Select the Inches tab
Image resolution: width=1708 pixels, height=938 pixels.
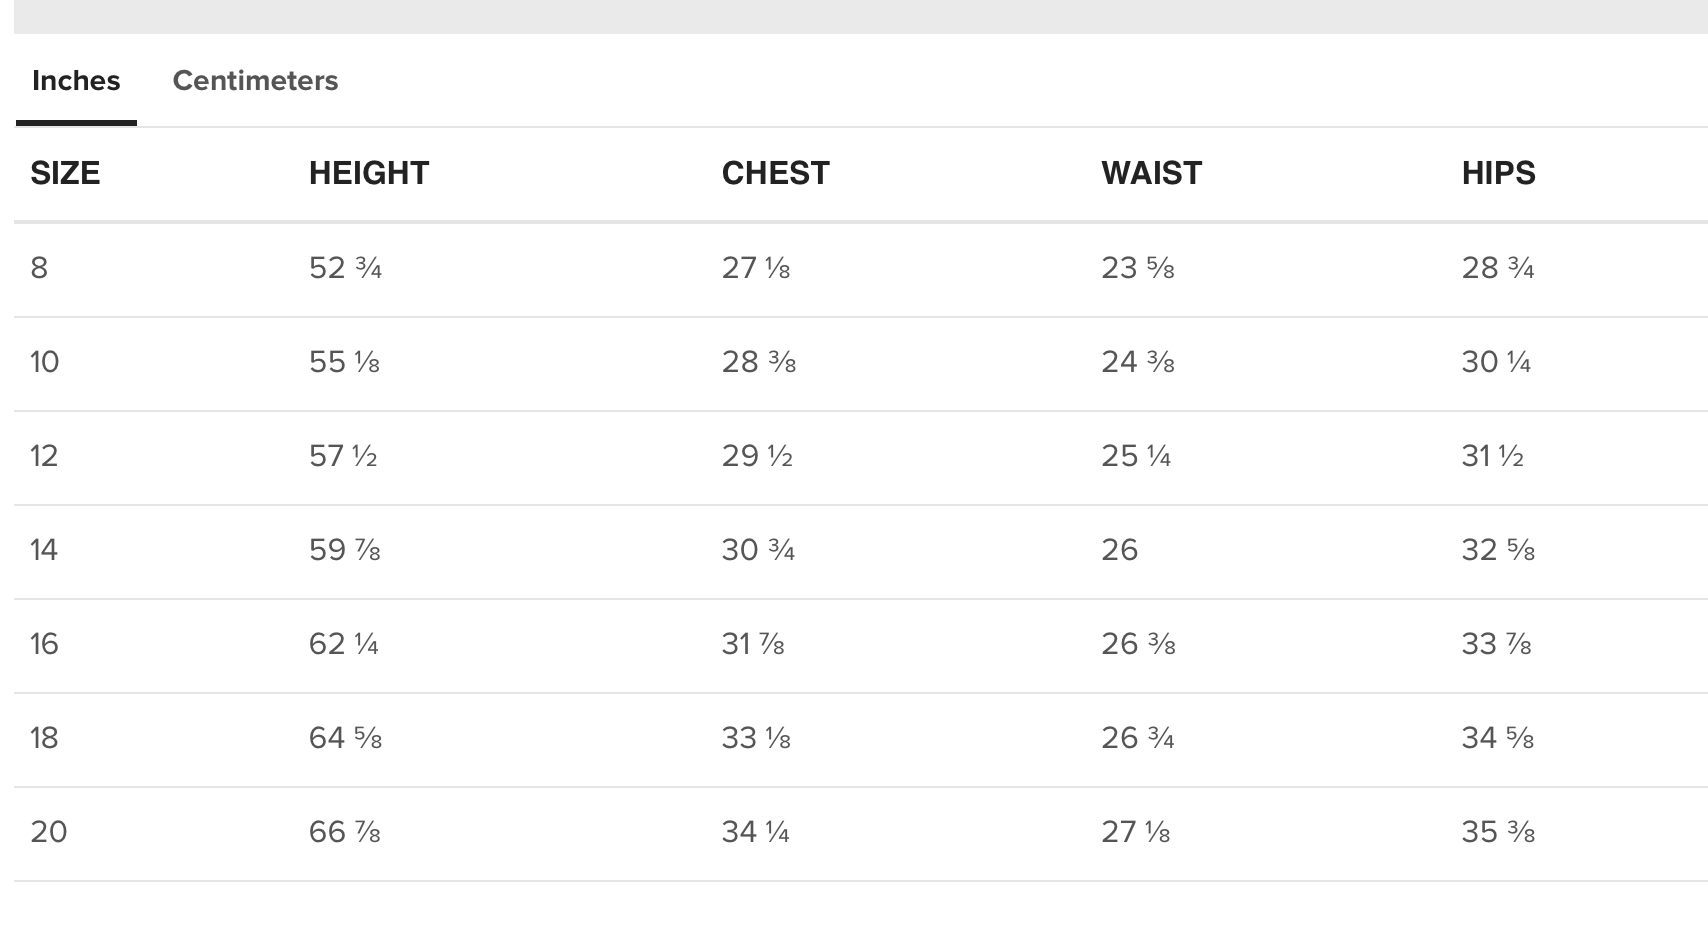(76, 81)
